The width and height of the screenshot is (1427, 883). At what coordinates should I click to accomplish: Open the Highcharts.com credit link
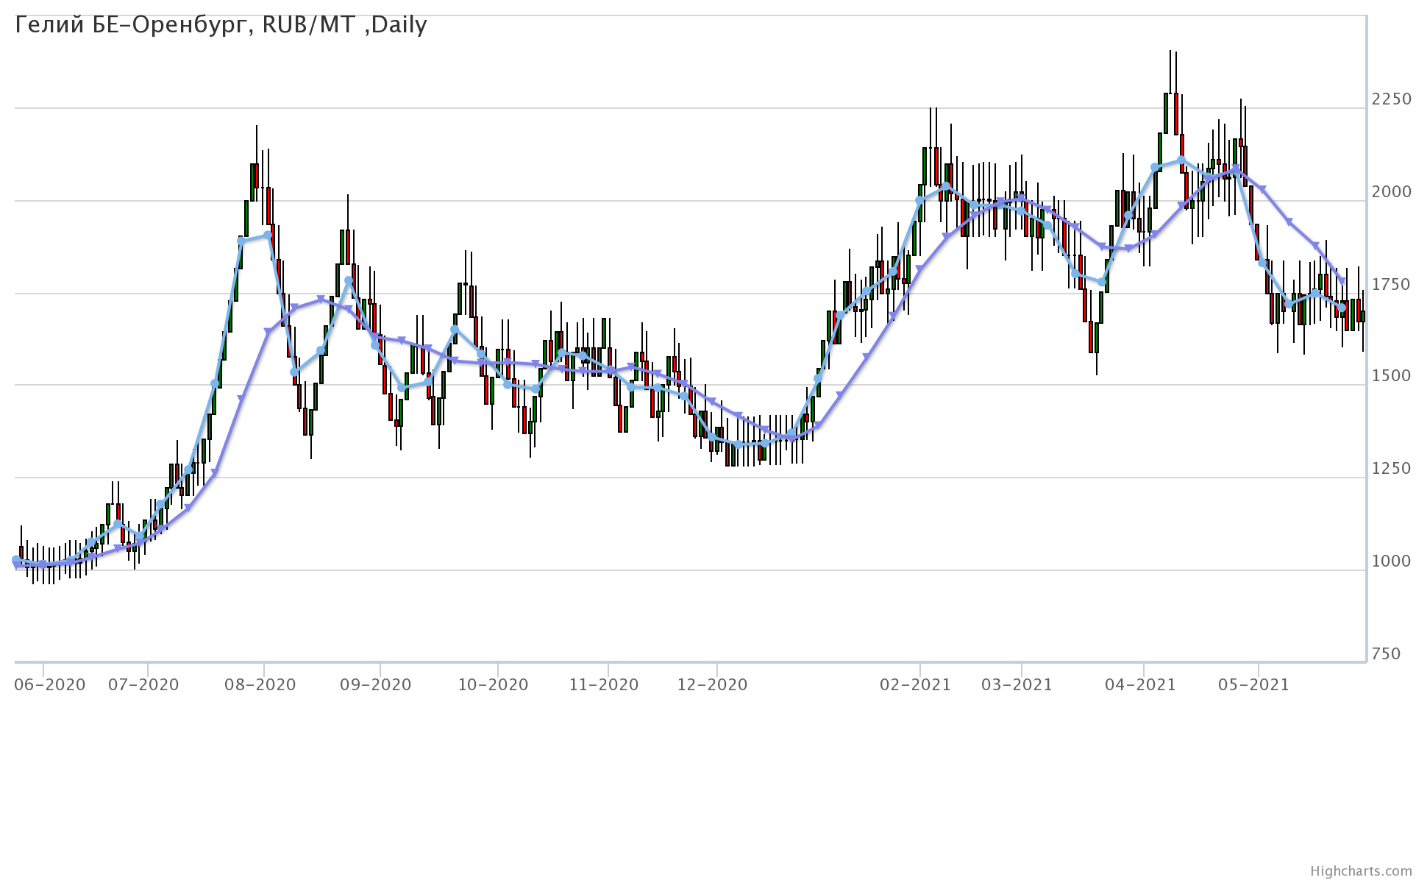(1375, 872)
